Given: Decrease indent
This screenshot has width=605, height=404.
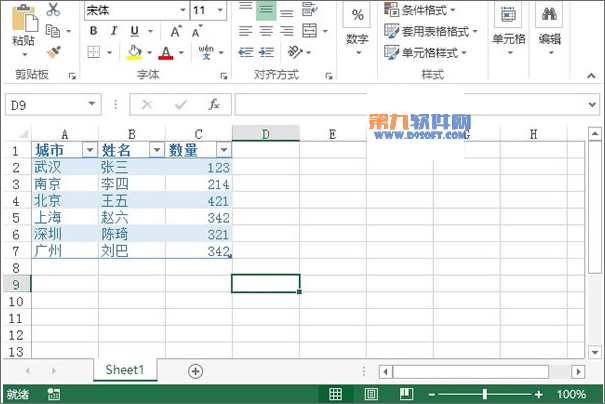Looking at the screenshot, I should (x=246, y=52).
